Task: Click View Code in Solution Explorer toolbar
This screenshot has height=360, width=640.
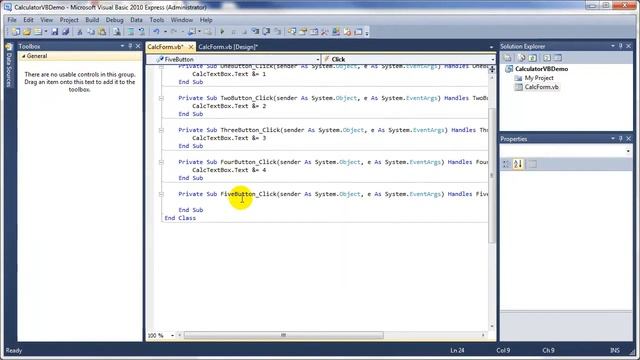Action: (x=547, y=58)
